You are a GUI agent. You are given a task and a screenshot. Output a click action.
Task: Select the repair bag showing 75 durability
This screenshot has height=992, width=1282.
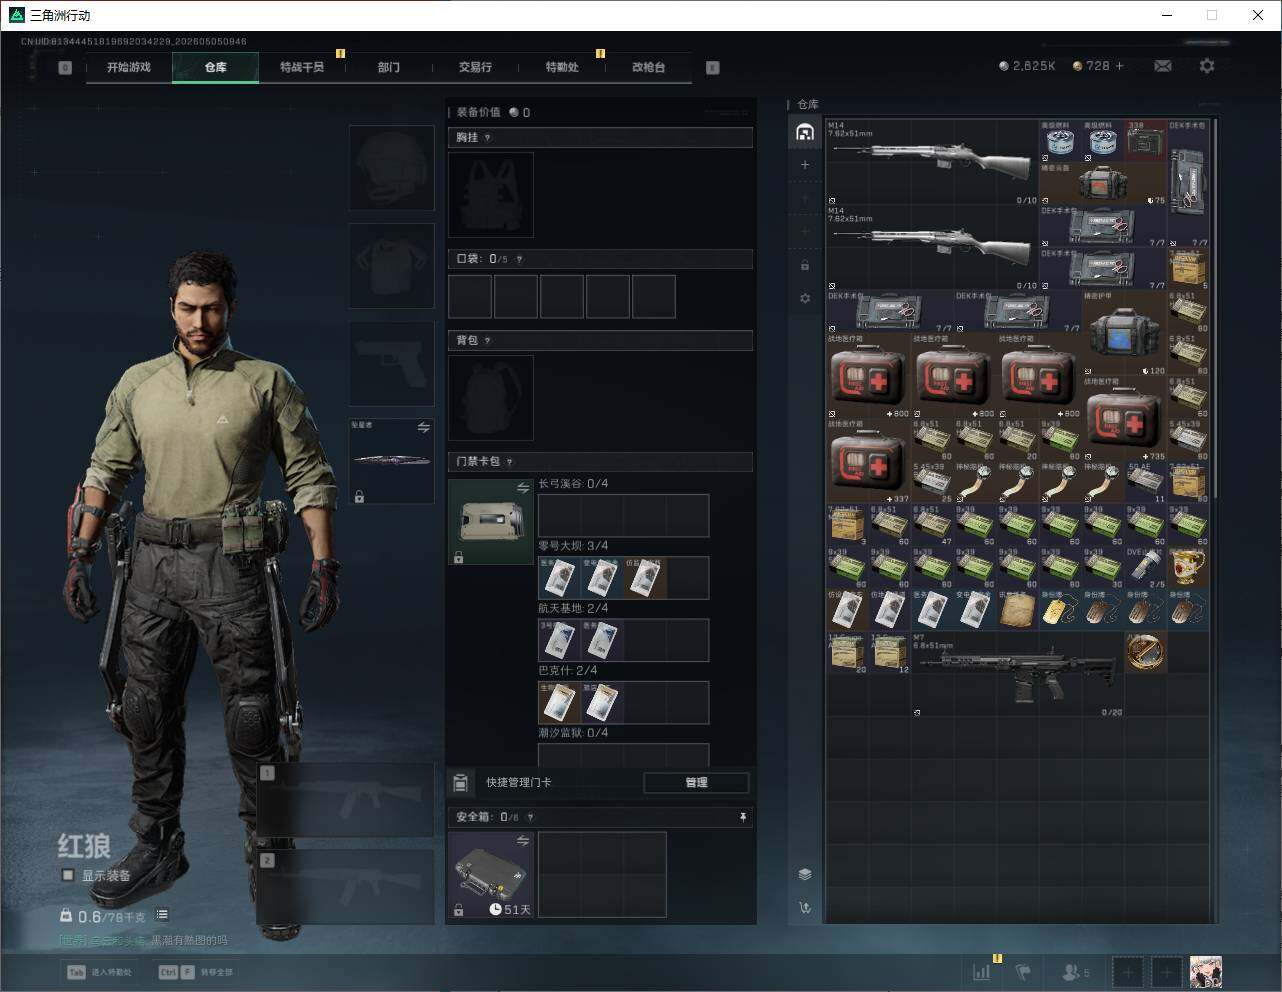tap(1103, 184)
